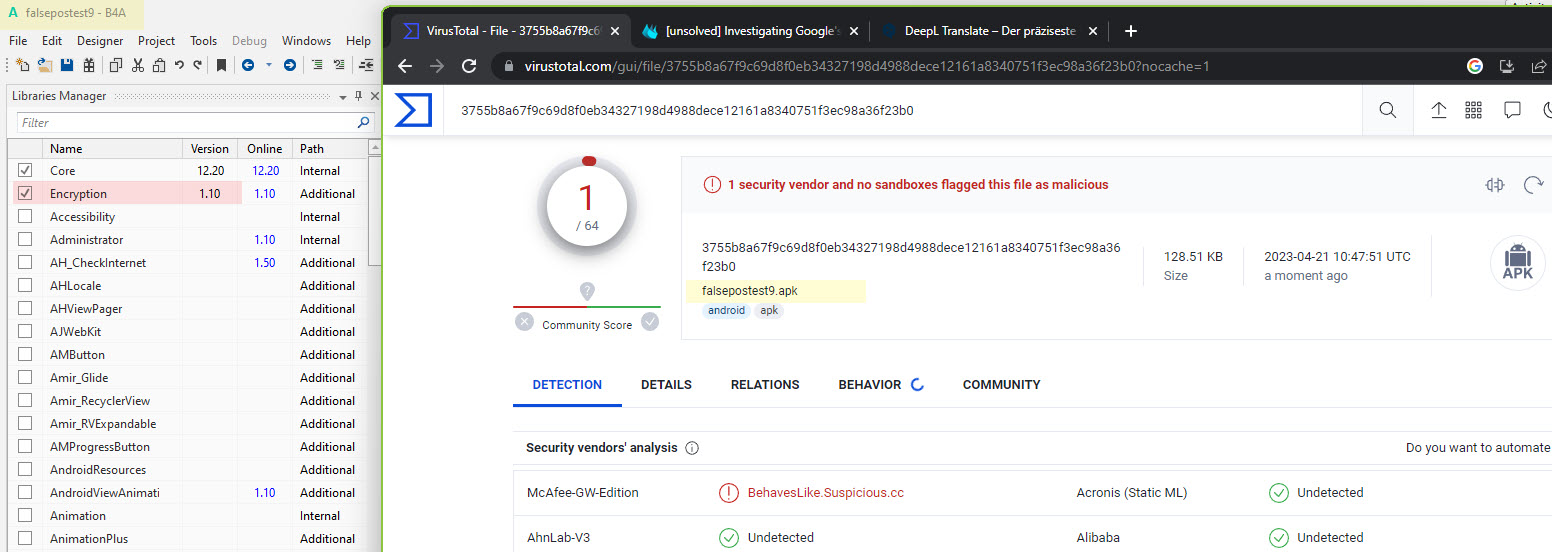
Task: Click the navigate forward blue arrow icon
Action: [x=290, y=66]
